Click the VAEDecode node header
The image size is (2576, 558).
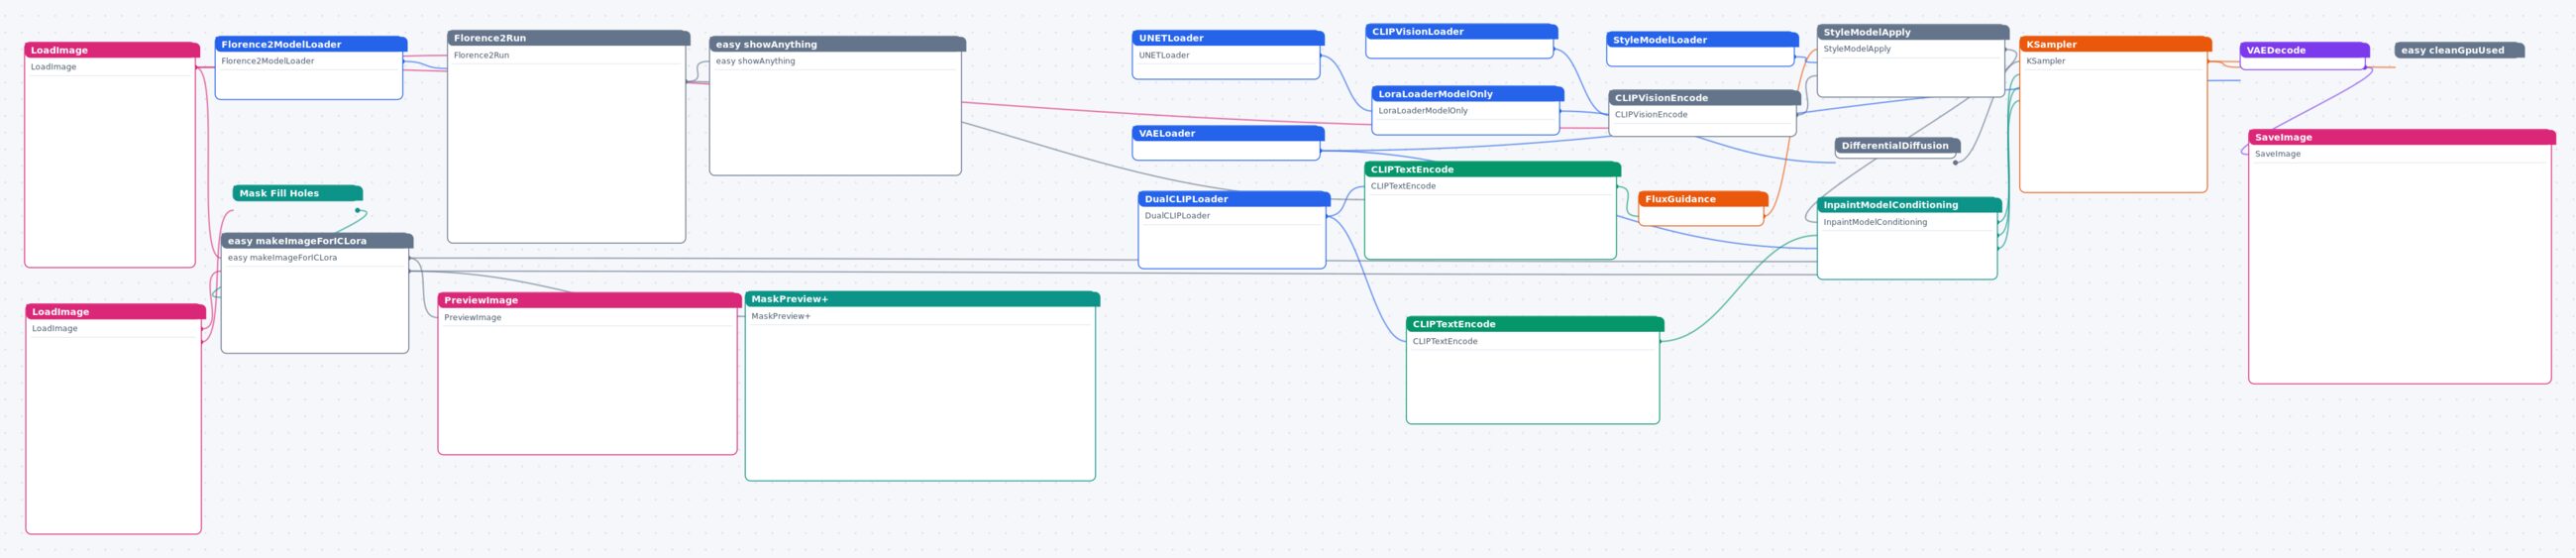(2304, 50)
